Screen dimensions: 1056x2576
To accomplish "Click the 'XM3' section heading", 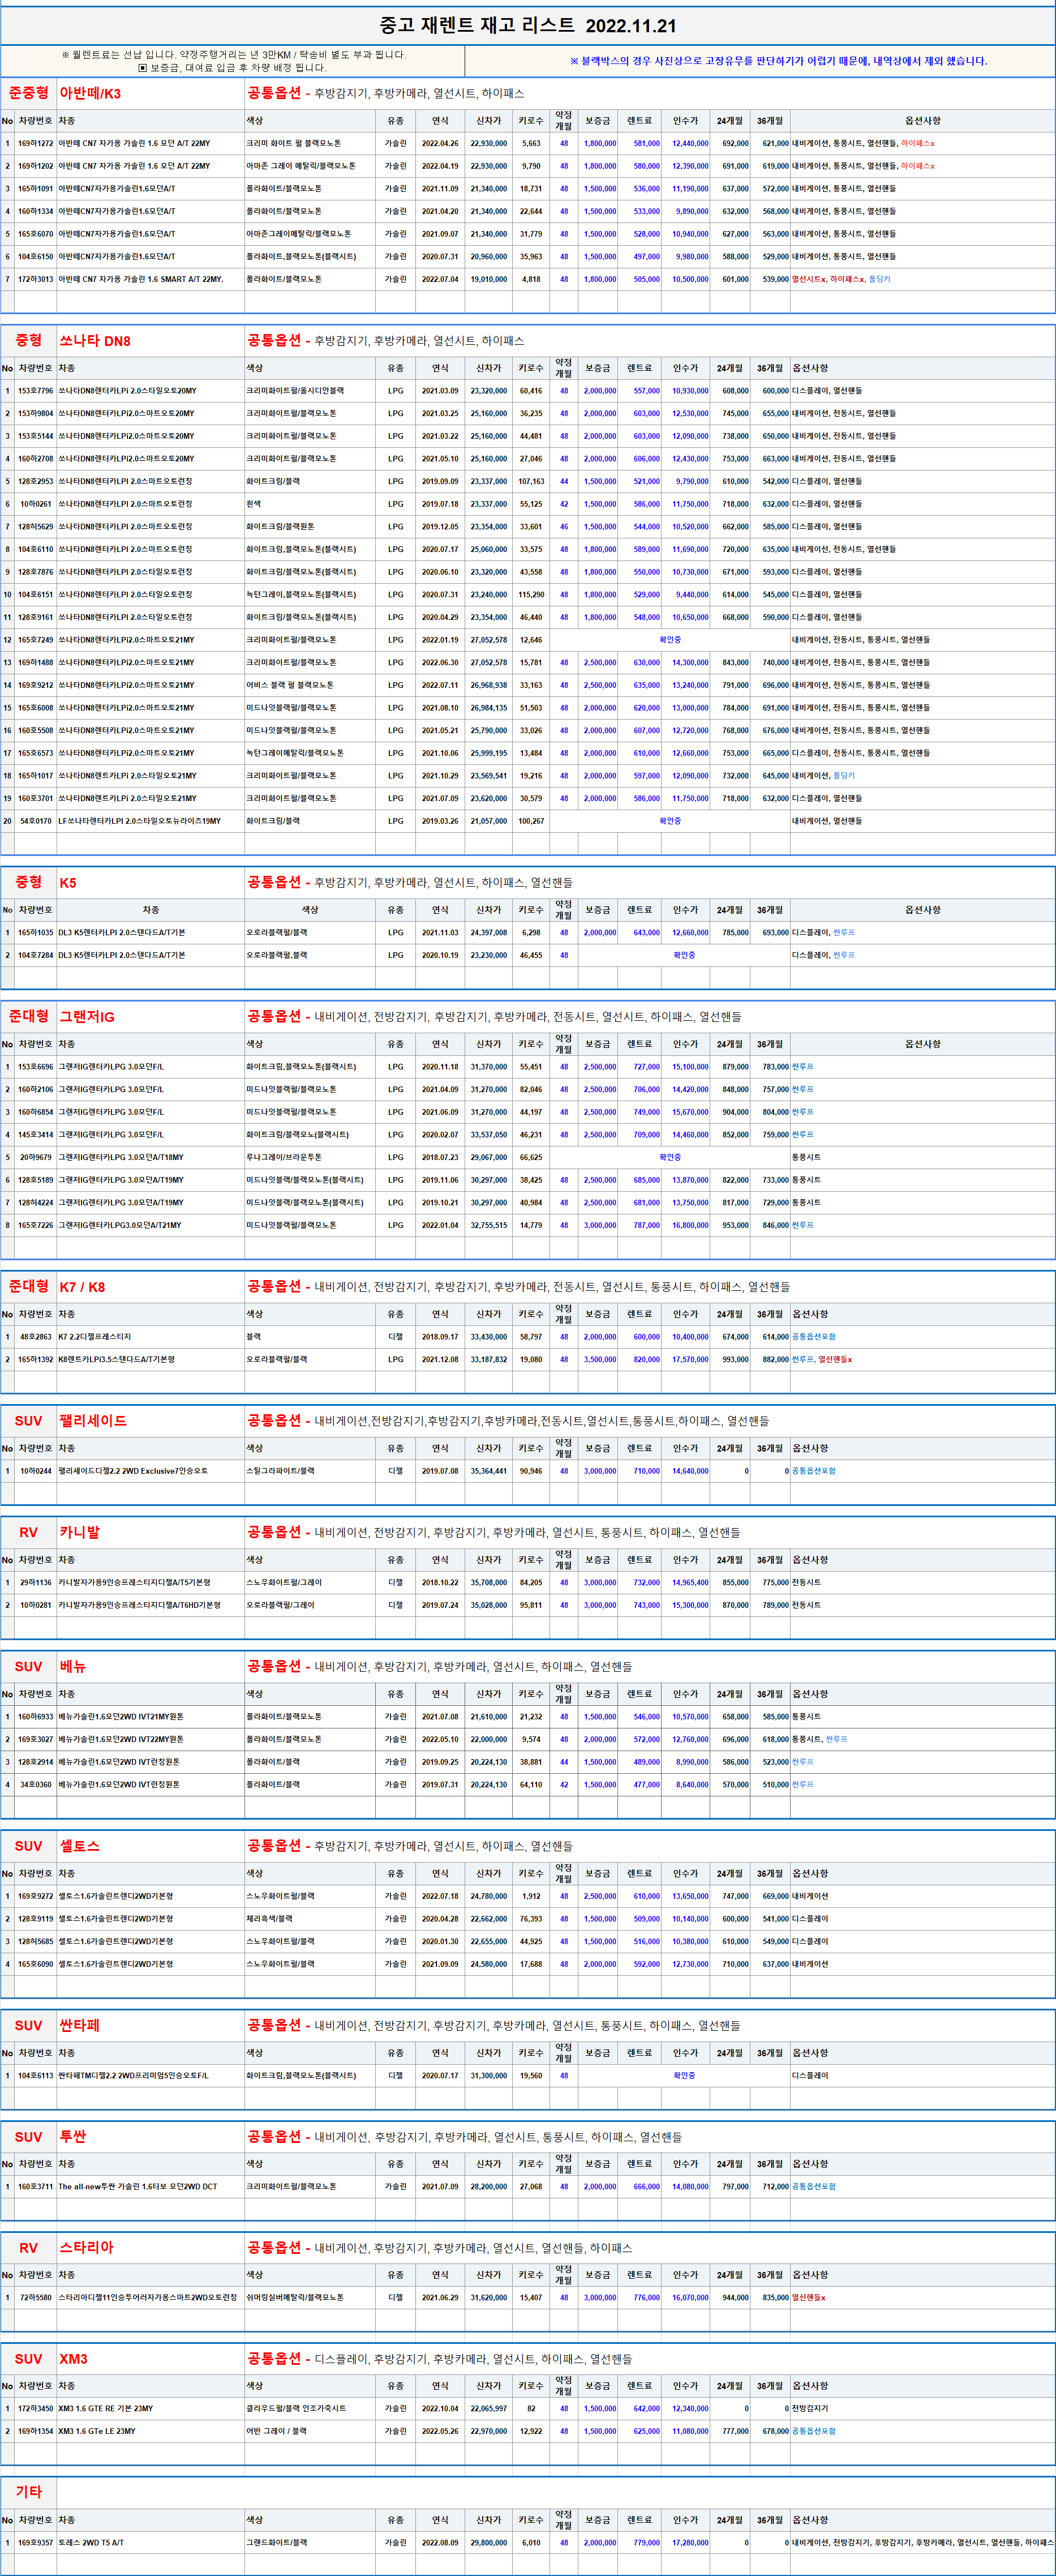I will 73,2359.
